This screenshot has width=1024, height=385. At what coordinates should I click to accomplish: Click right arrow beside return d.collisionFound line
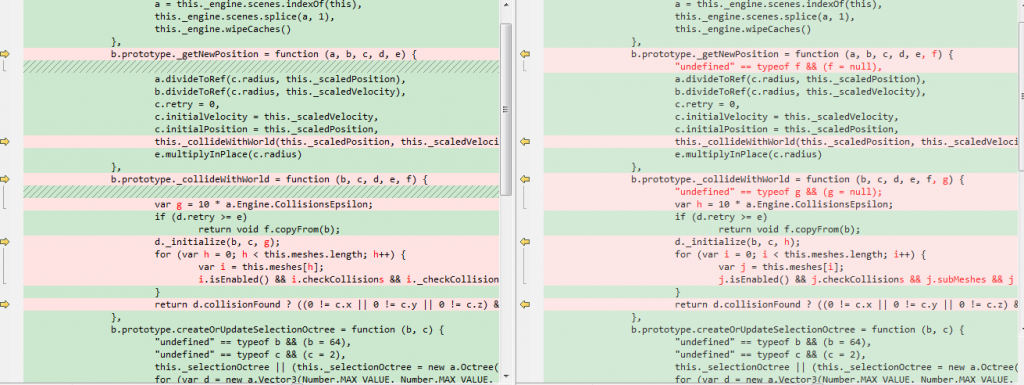point(524,305)
